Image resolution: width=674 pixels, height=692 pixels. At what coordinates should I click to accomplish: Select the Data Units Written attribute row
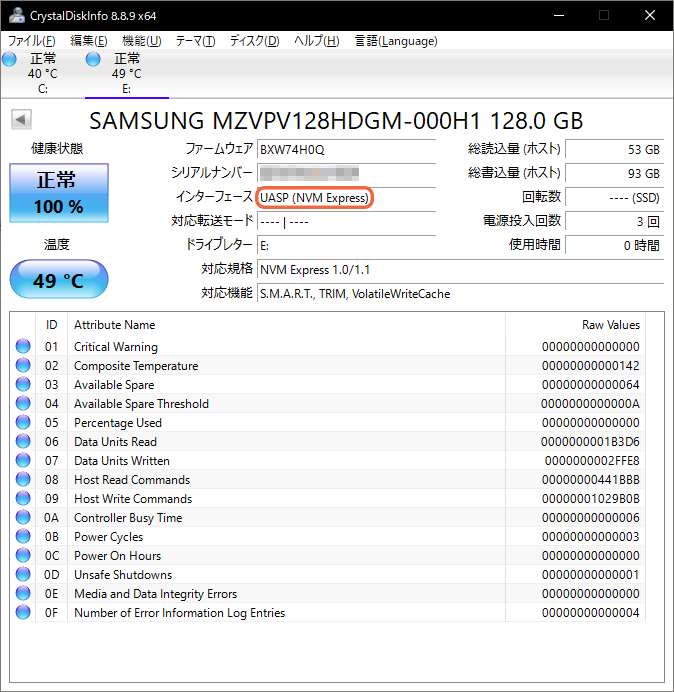coord(328,460)
